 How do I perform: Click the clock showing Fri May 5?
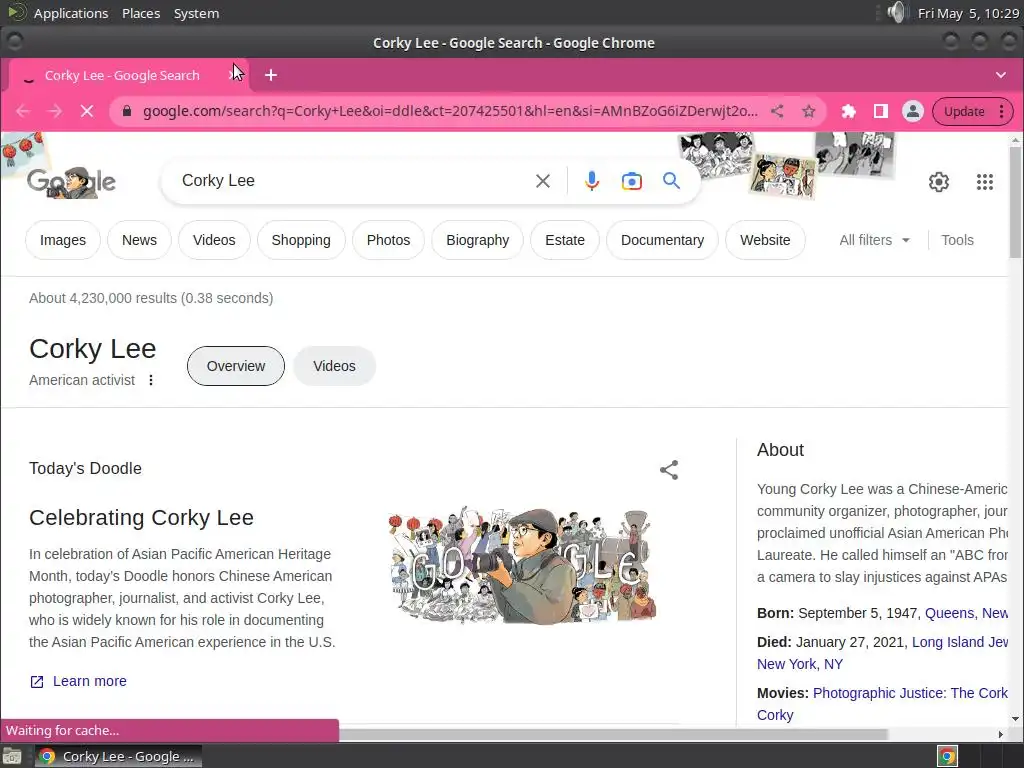(968, 13)
